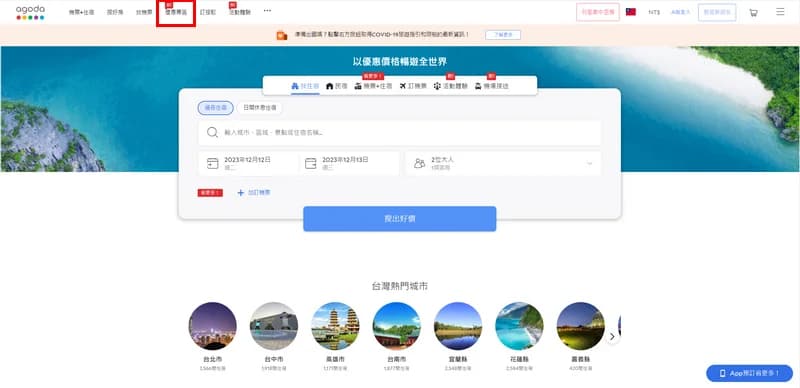Select the overnight stay pill option
Screen dimensions: 800x388
(215, 108)
